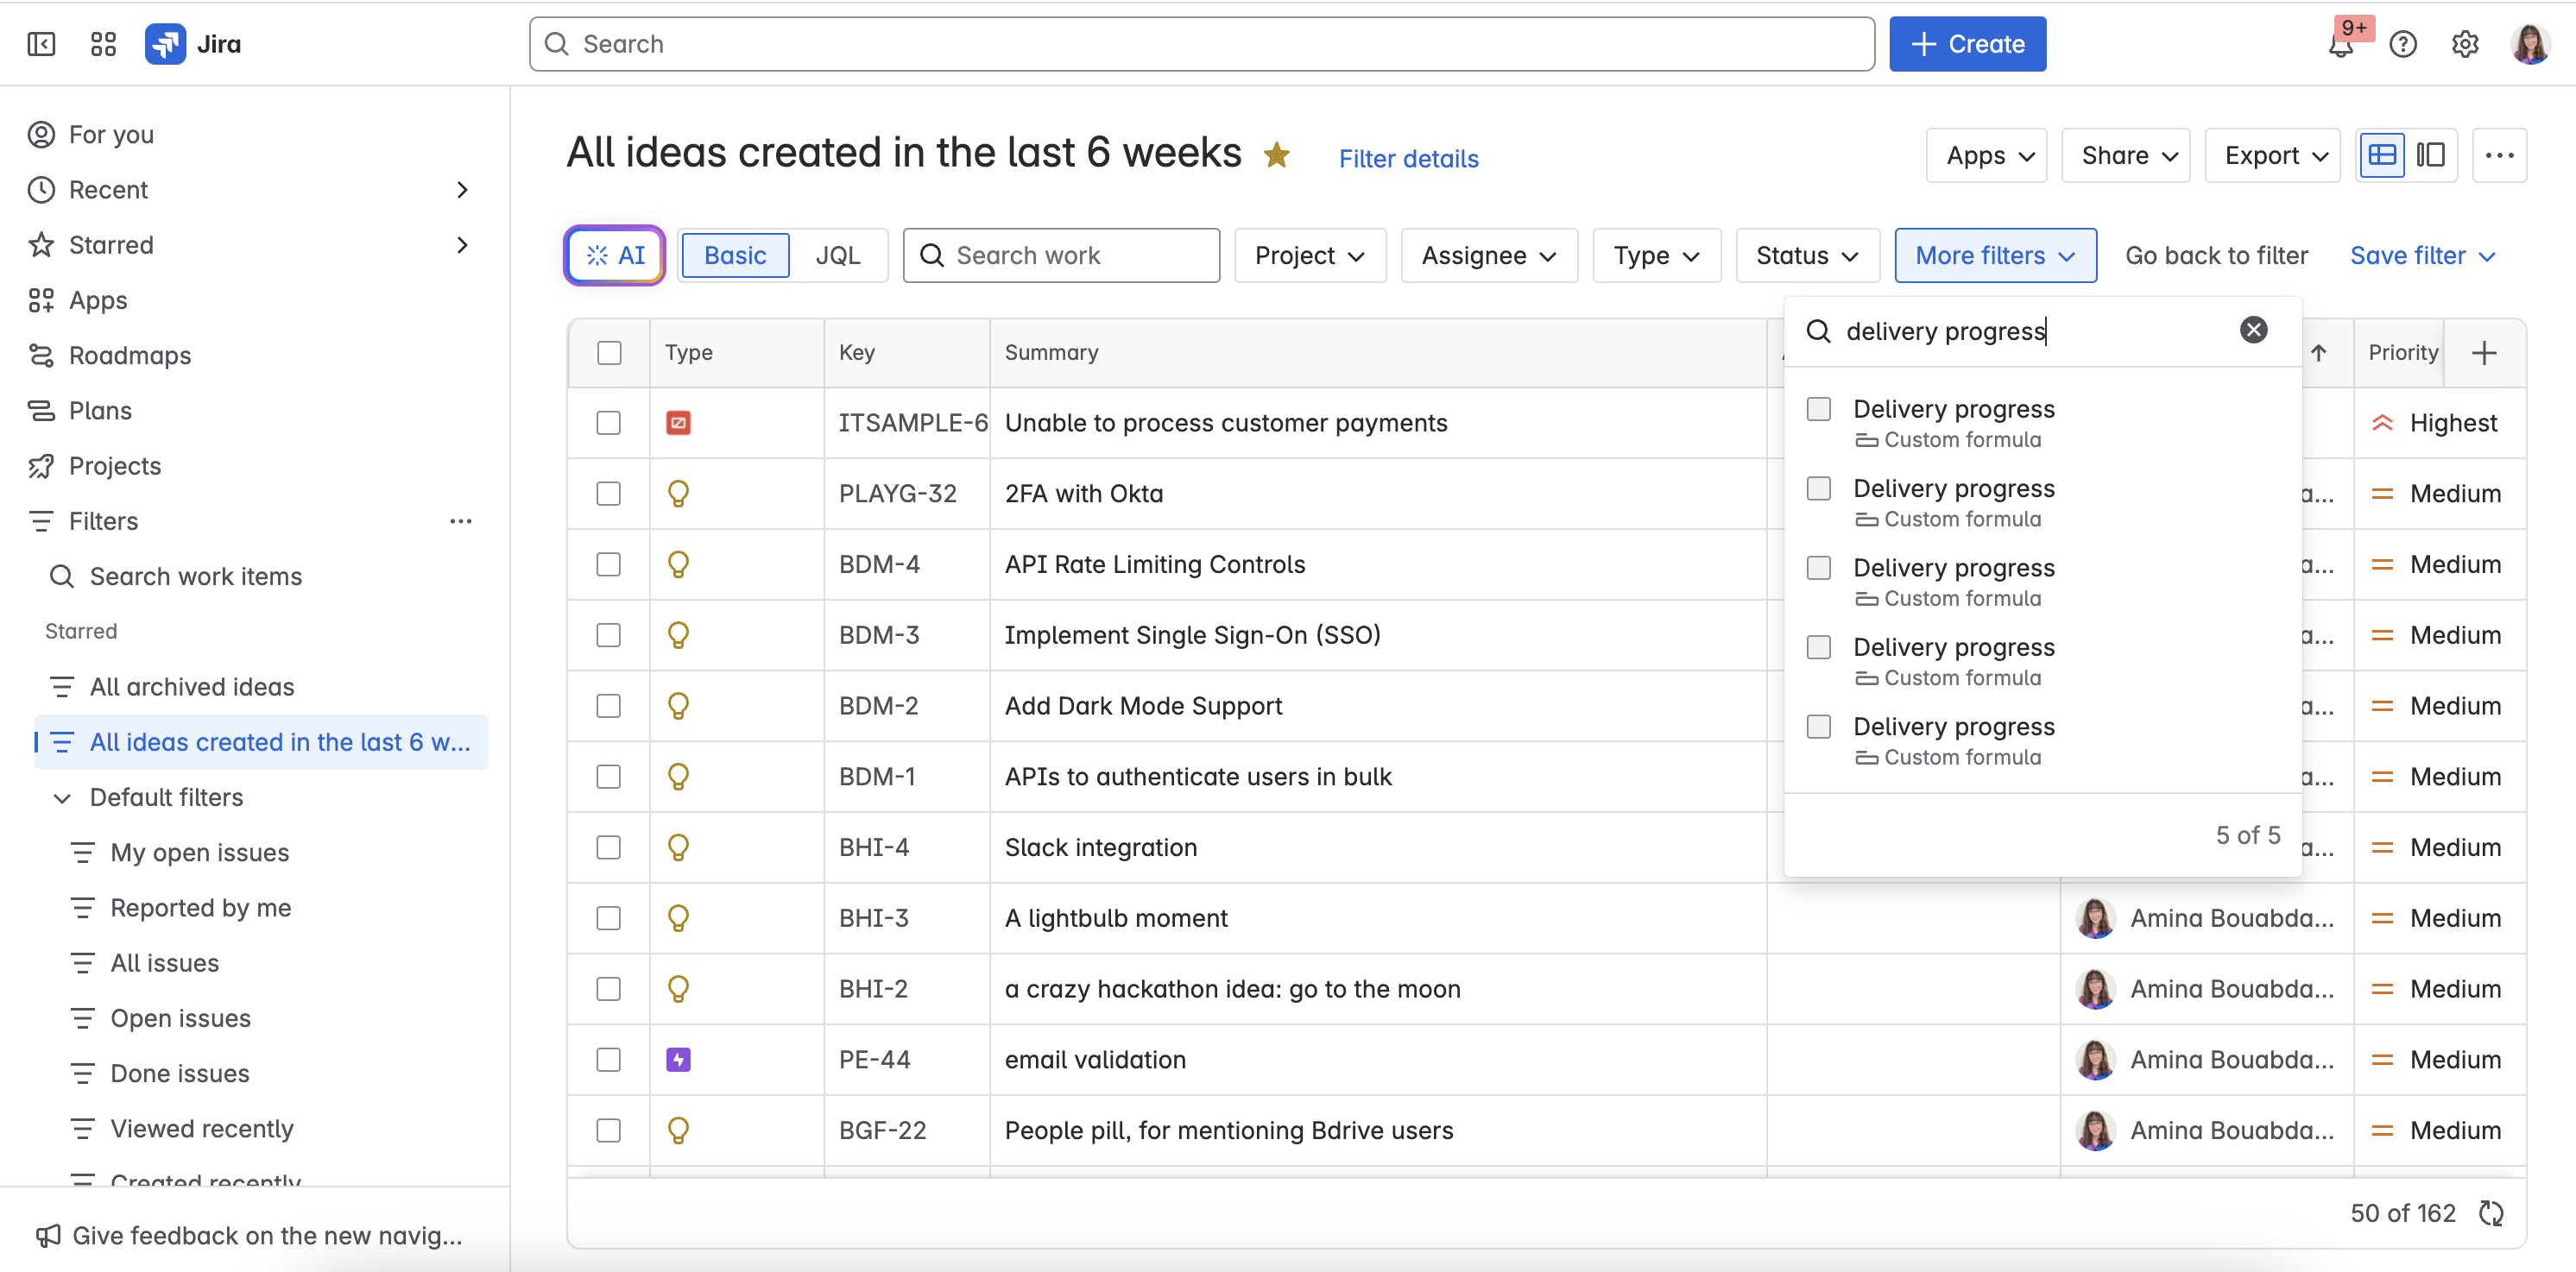Clear the delivery progress search with the X icon
Image resolution: width=2576 pixels, height=1272 pixels.
[x=2253, y=330]
